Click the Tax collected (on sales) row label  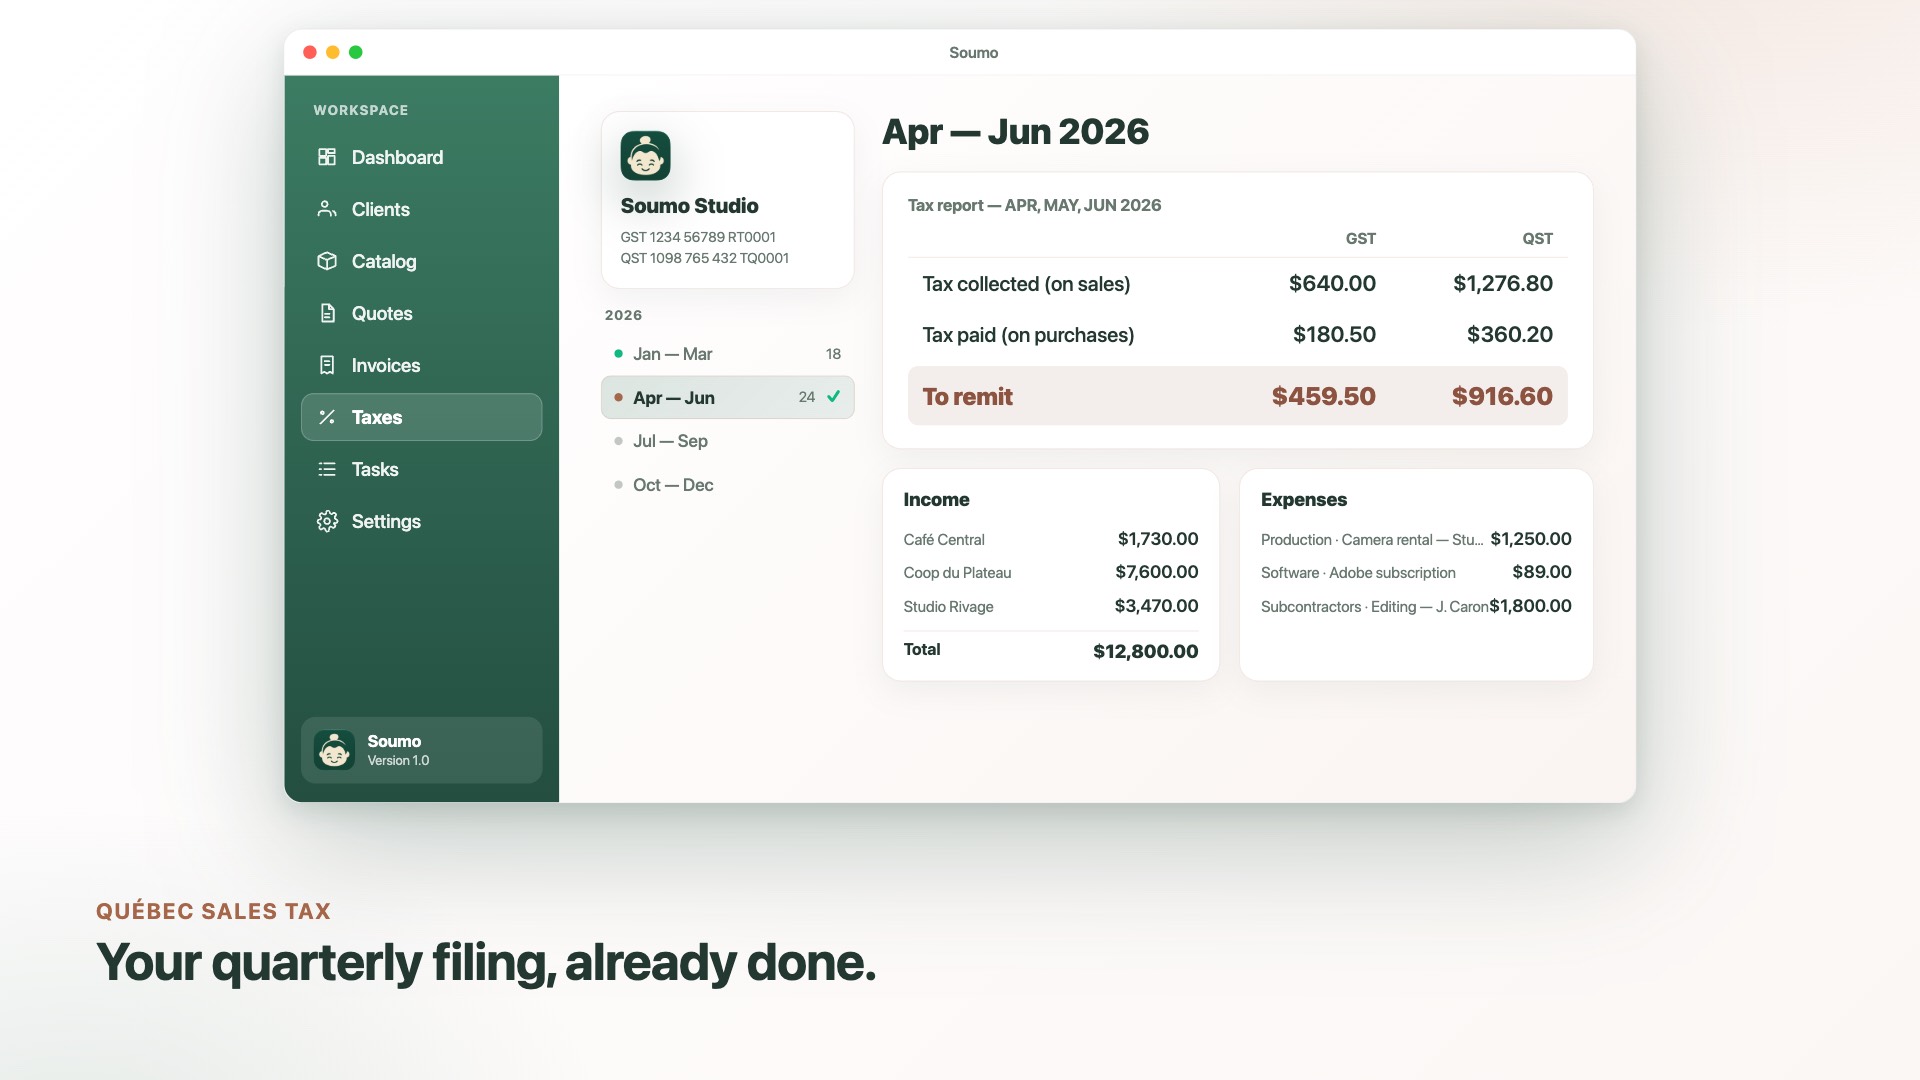(x=1026, y=284)
